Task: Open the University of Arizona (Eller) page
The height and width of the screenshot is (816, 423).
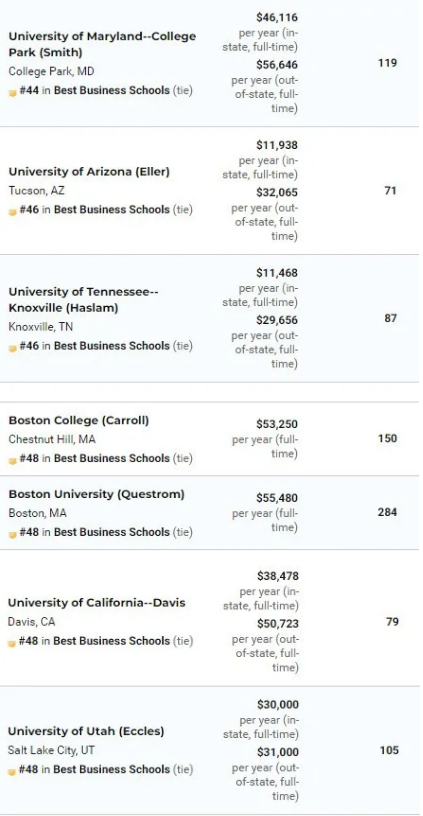Action: pyautogui.click(x=89, y=172)
